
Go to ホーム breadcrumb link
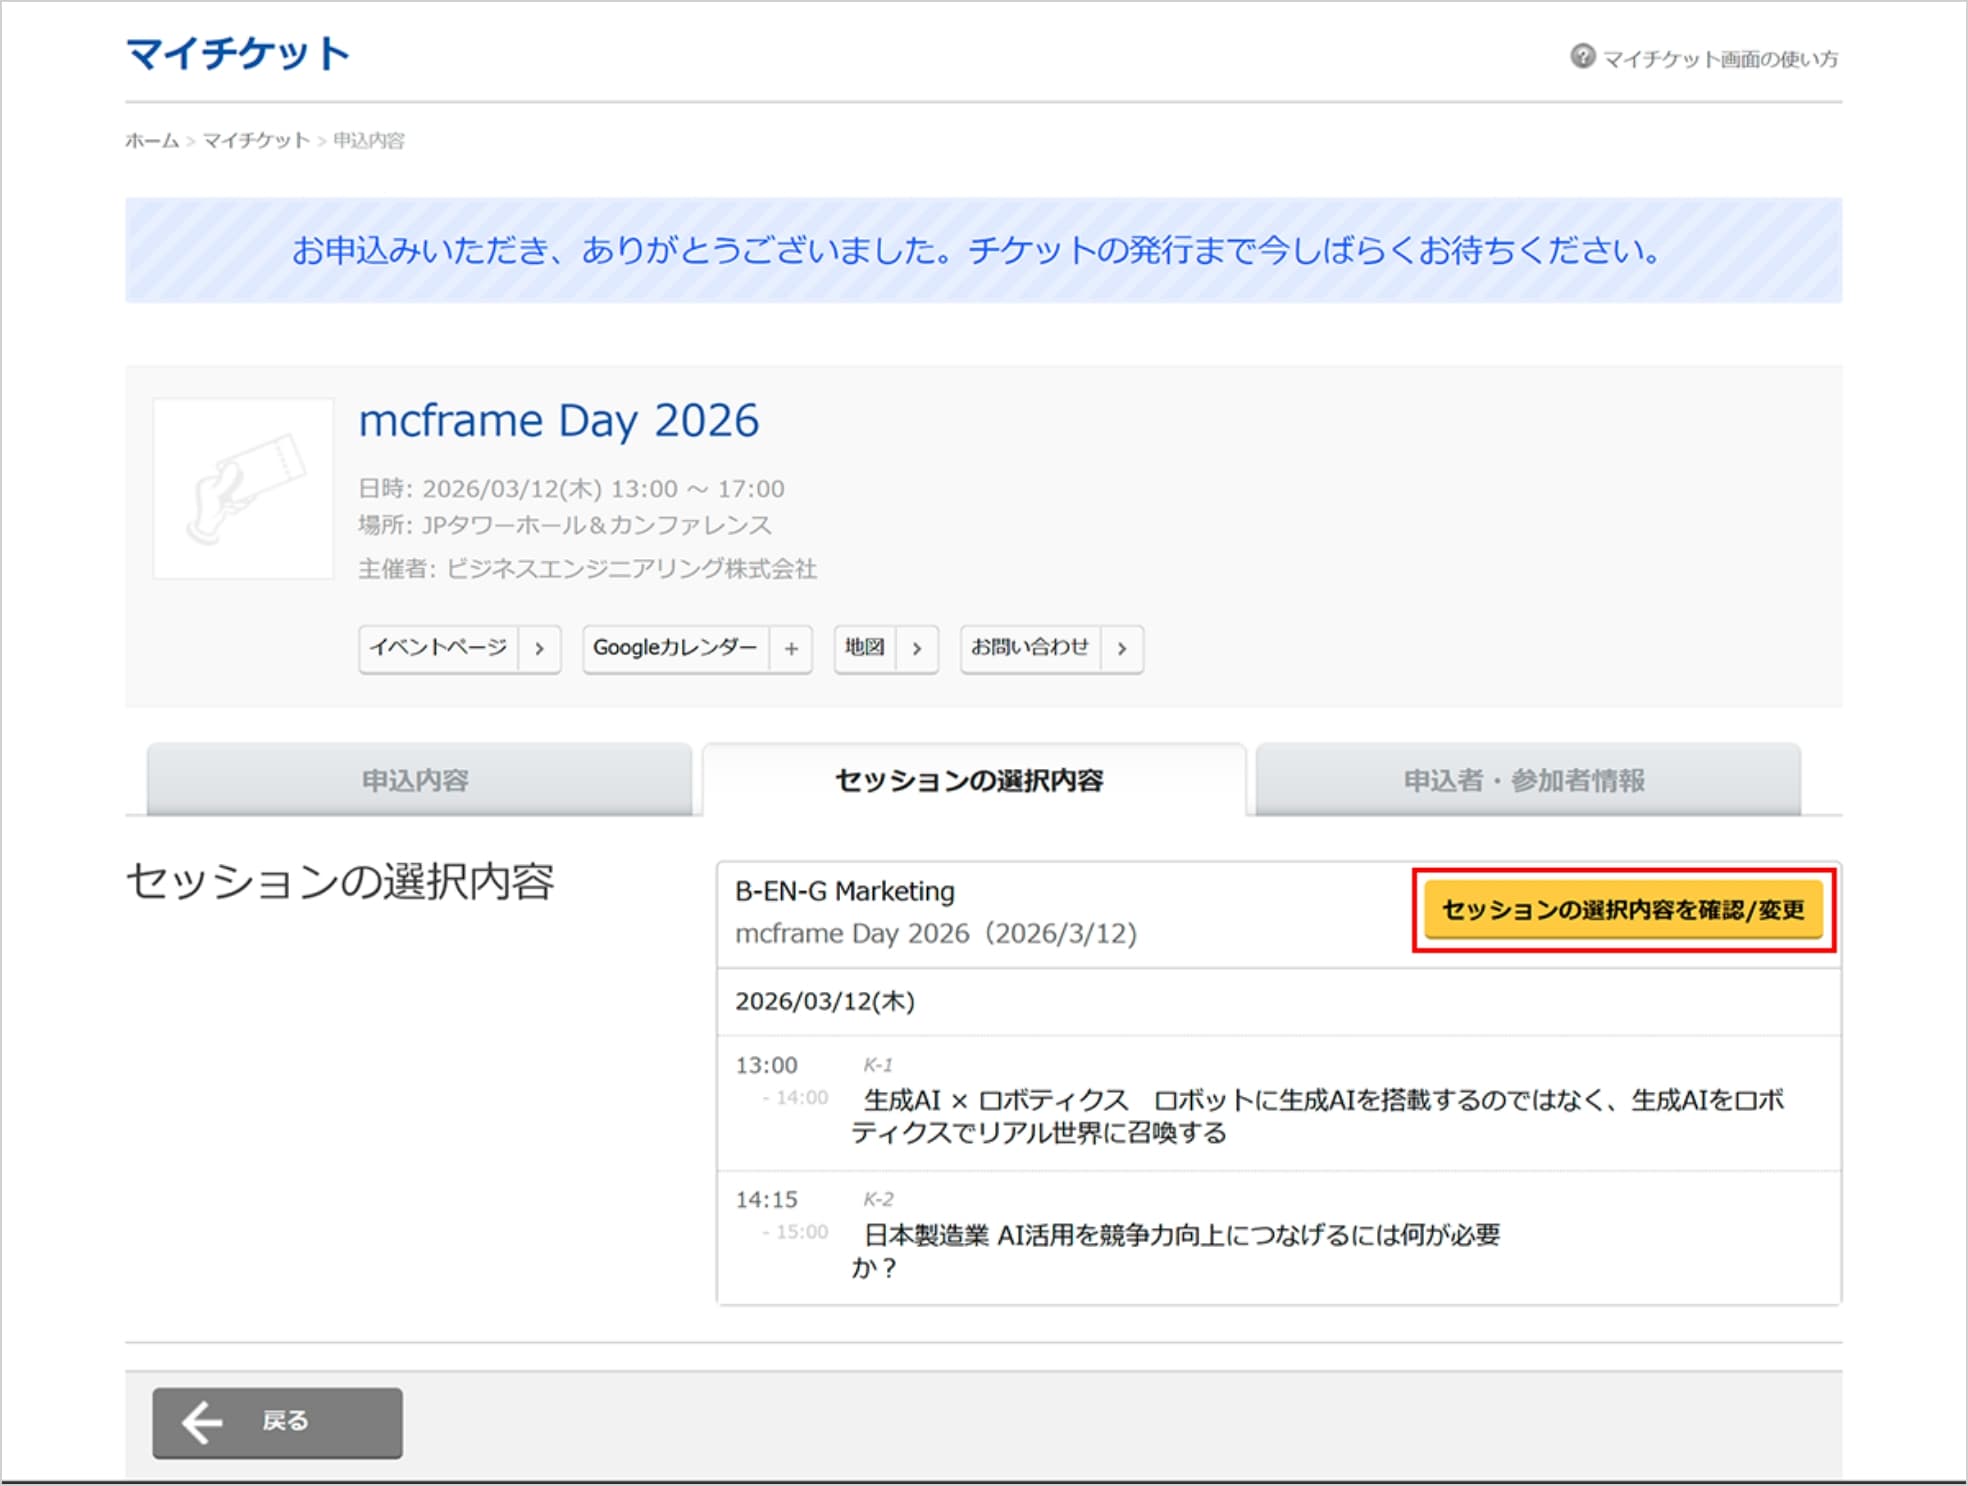(151, 141)
